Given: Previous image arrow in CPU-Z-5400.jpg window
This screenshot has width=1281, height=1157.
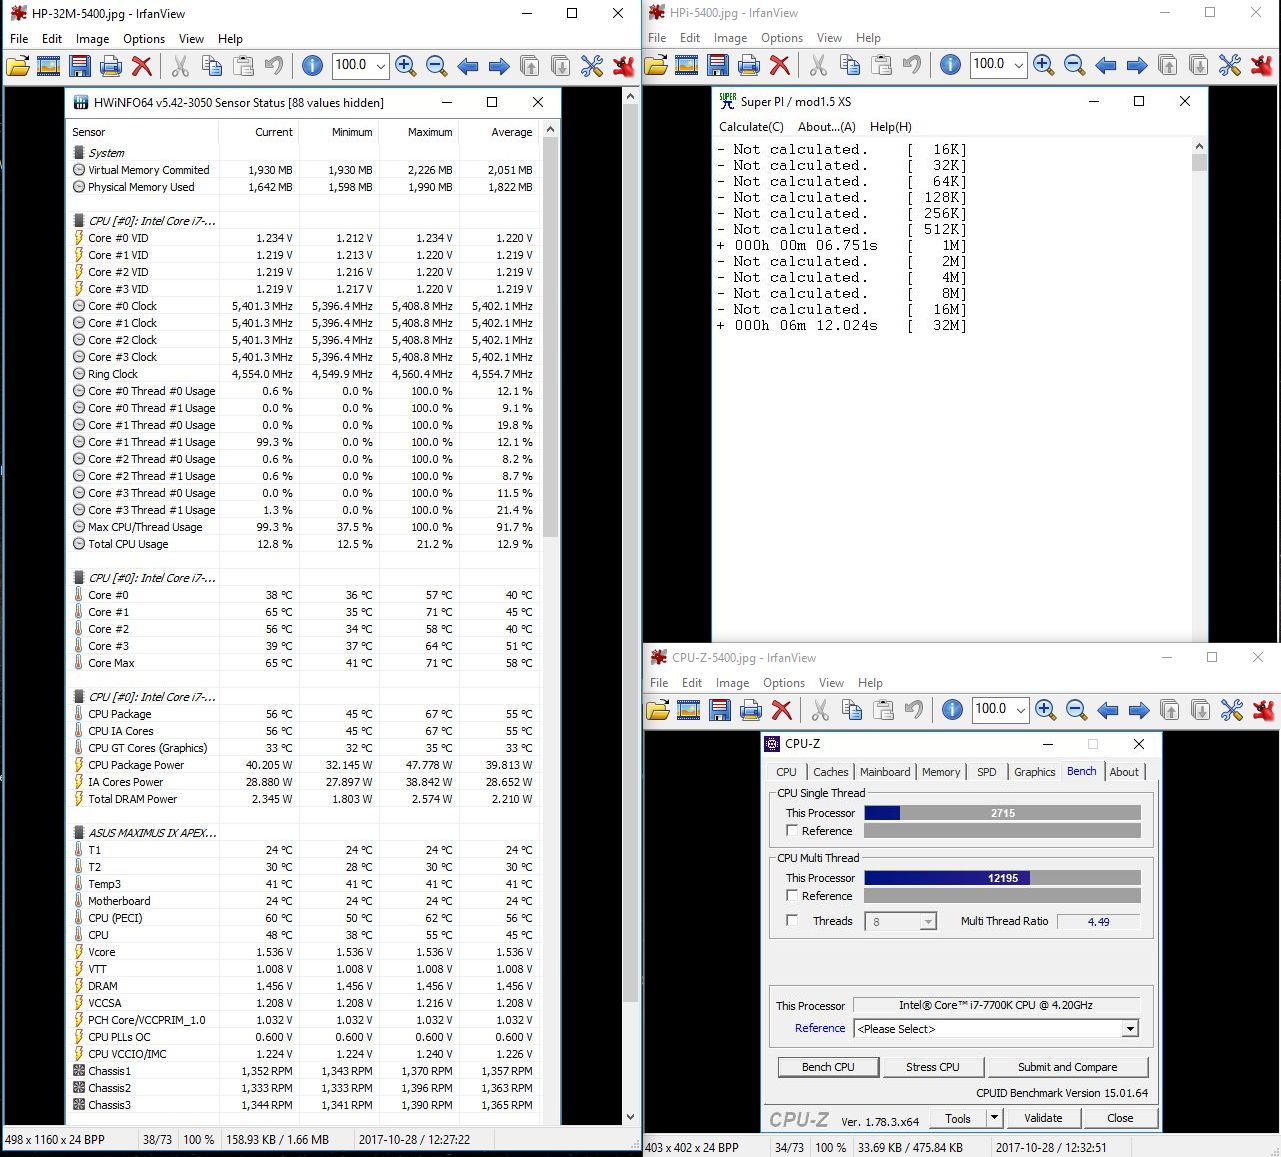Looking at the screenshot, I should pos(1107,710).
